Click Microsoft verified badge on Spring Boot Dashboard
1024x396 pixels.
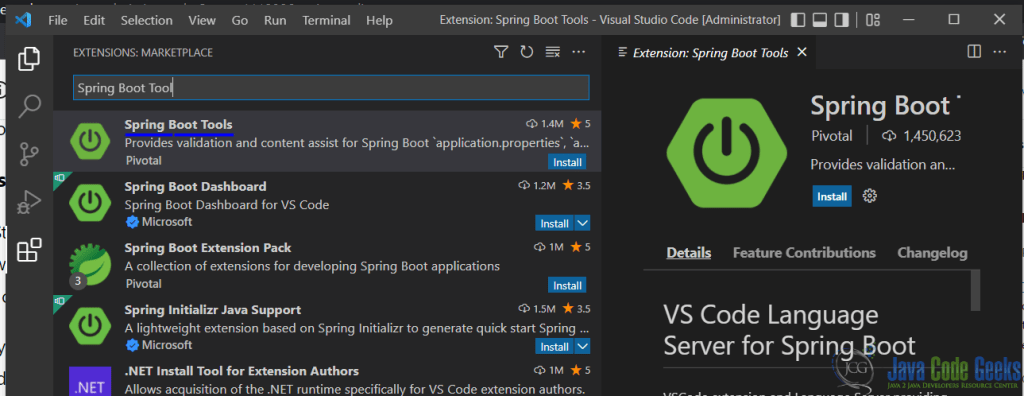click(x=132, y=222)
